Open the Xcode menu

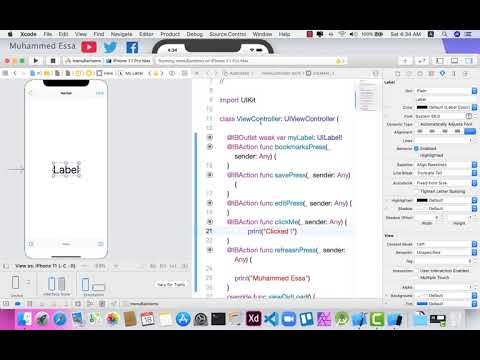tap(28, 34)
